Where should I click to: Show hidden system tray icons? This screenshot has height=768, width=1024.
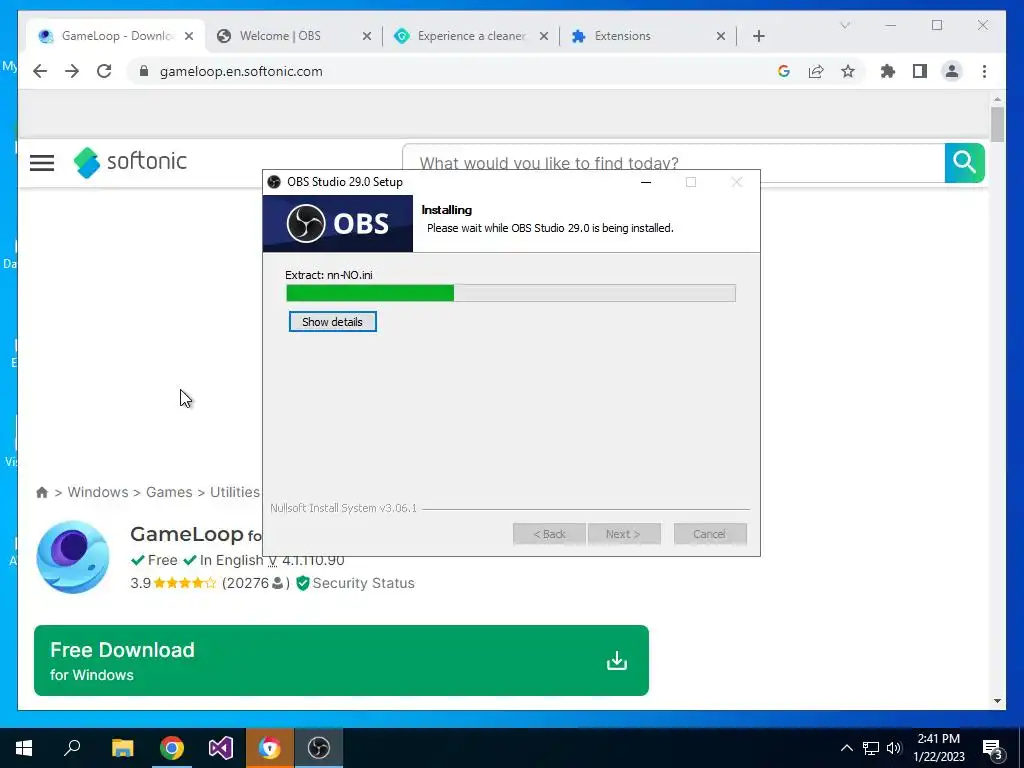tap(846, 748)
